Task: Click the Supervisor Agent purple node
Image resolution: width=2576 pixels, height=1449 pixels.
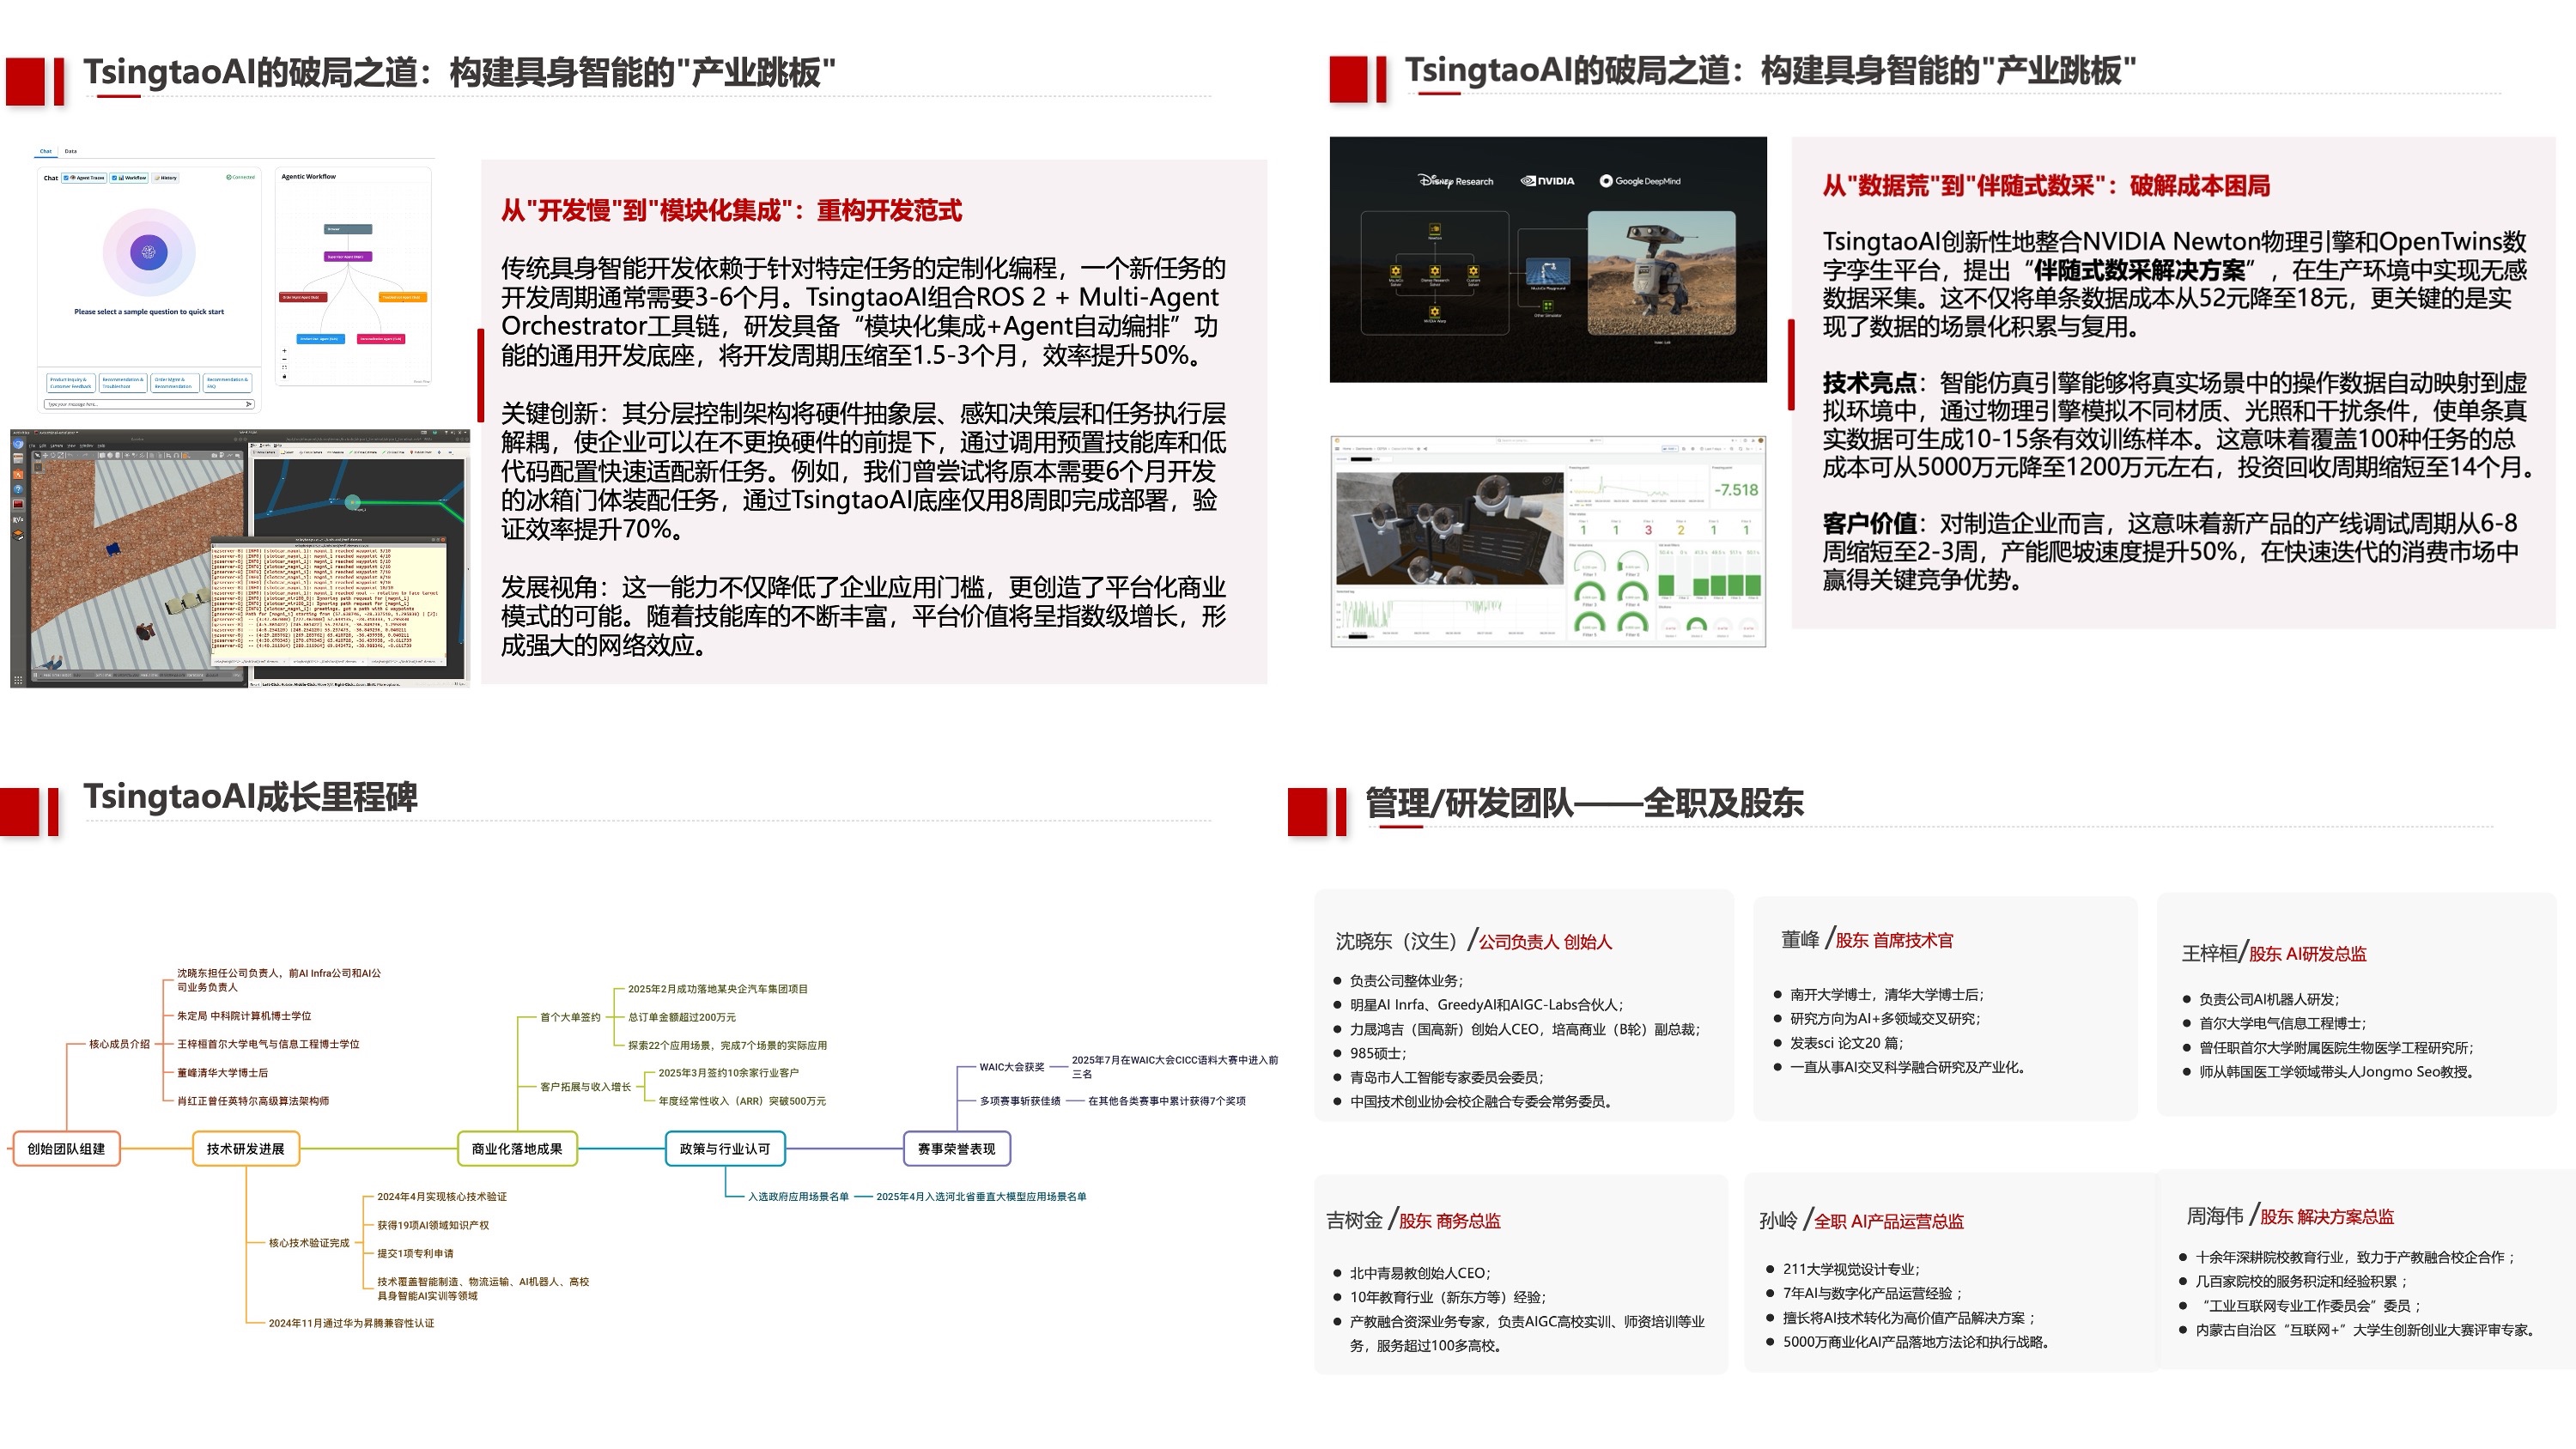Action: pyautogui.click(x=347, y=257)
